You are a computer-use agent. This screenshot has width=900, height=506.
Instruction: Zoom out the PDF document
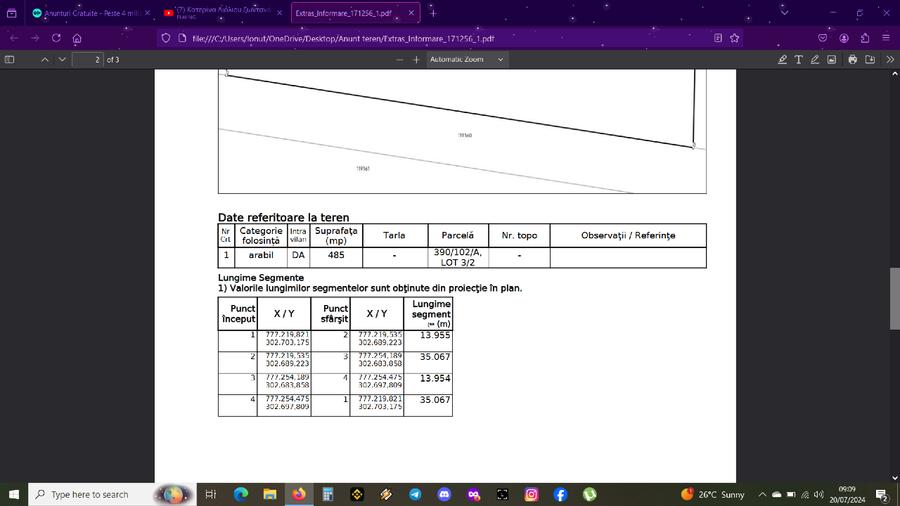pyautogui.click(x=400, y=59)
